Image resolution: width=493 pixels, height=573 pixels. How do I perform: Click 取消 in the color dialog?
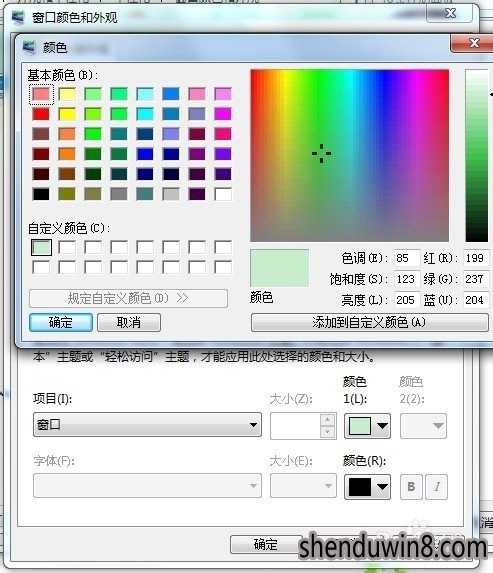click(129, 322)
